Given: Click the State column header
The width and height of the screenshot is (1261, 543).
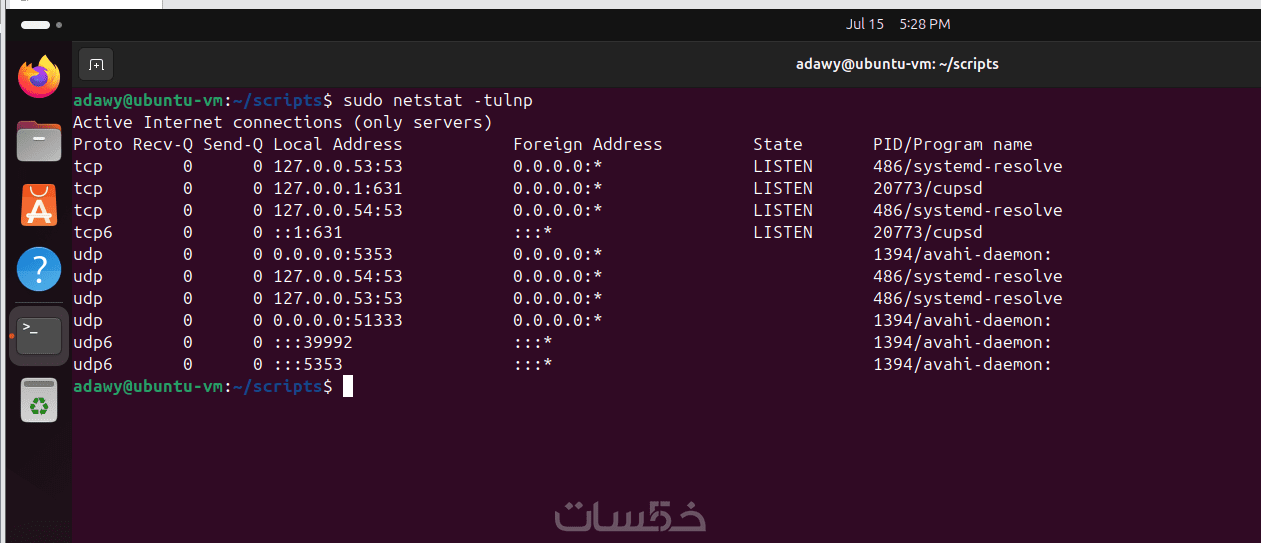Looking at the screenshot, I should tap(777, 144).
